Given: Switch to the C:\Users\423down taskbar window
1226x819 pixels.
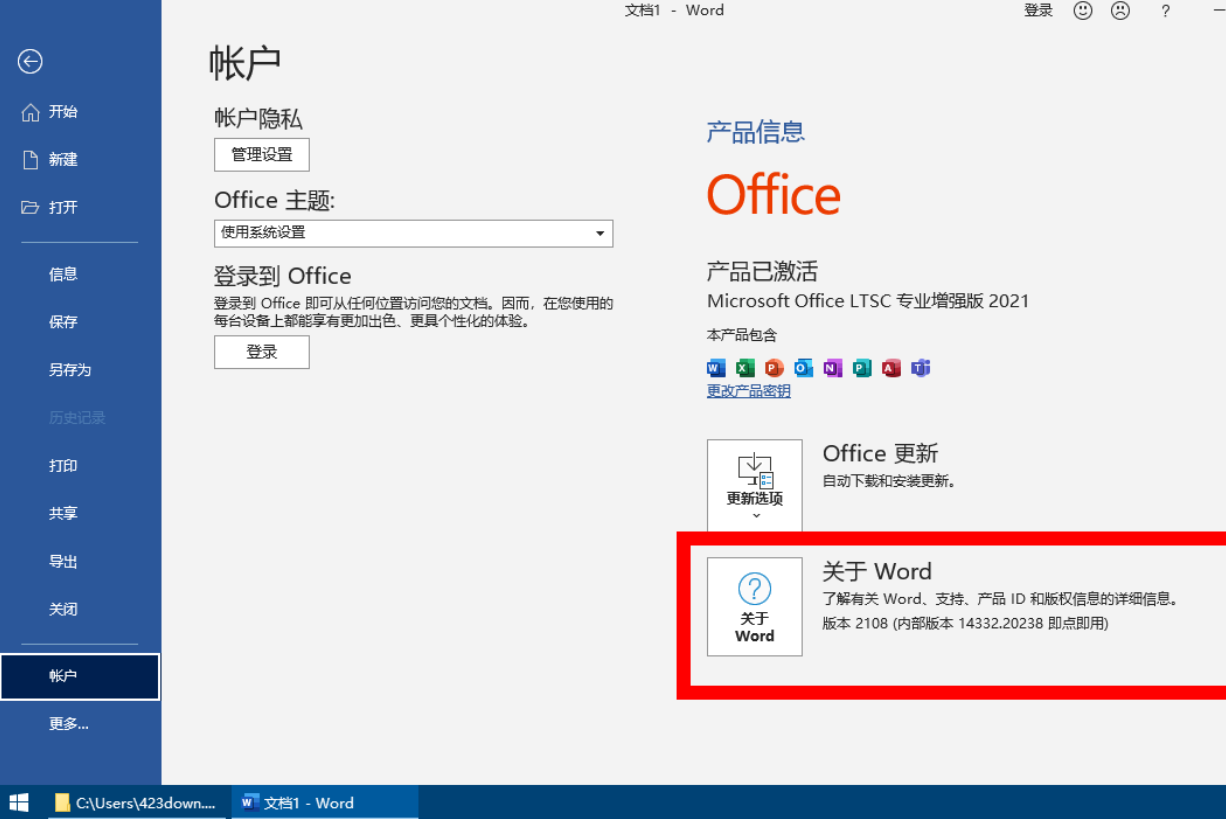Looking at the screenshot, I should [x=136, y=802].
